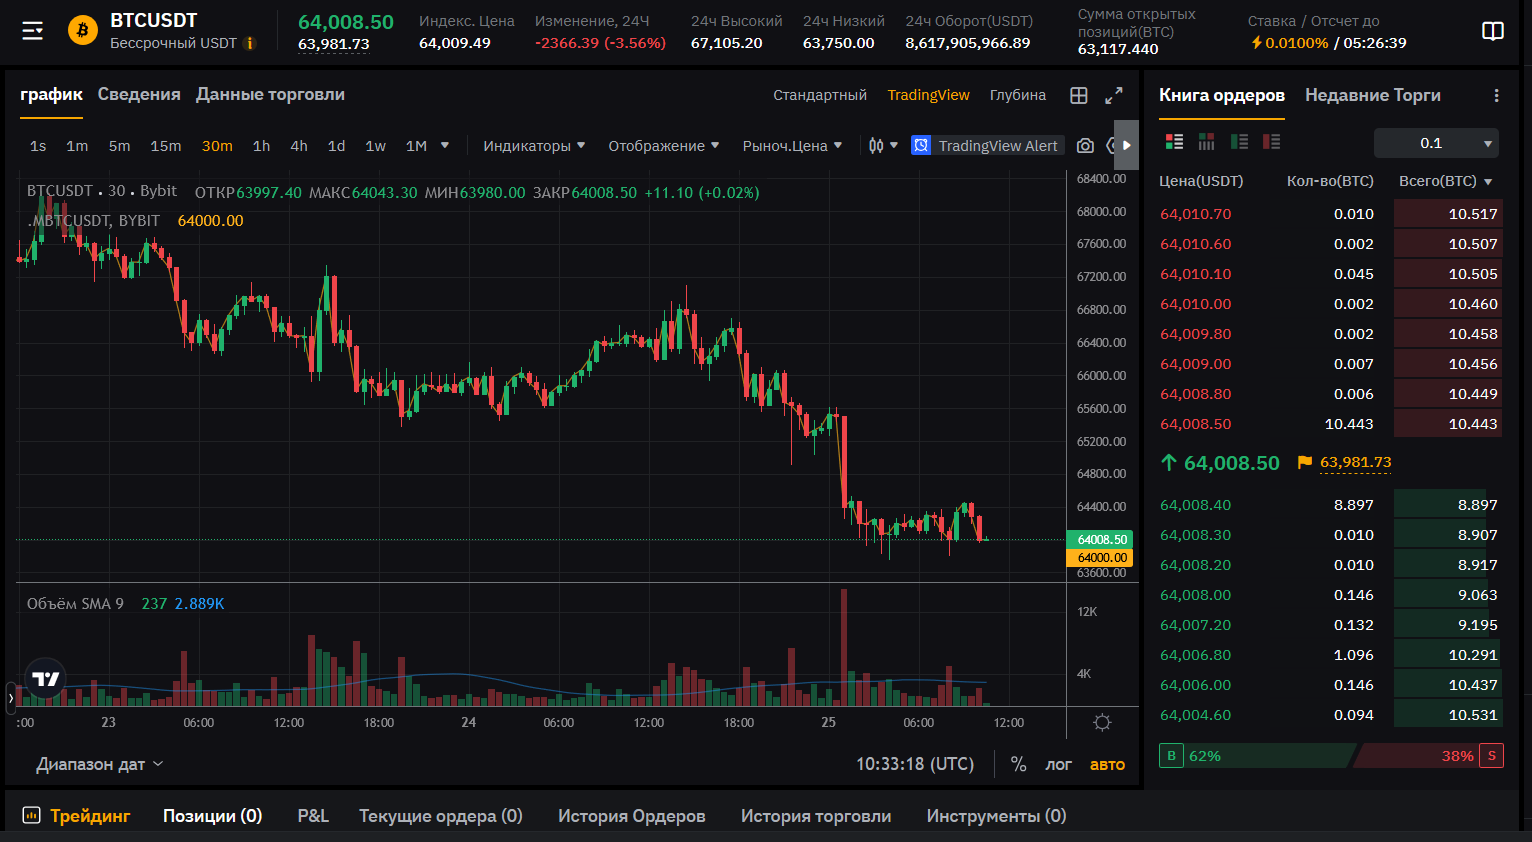The height and width of the screenshot is (842, 1532).
Task: Select Глубина depth chart mode
Action: click(1018, 95)
